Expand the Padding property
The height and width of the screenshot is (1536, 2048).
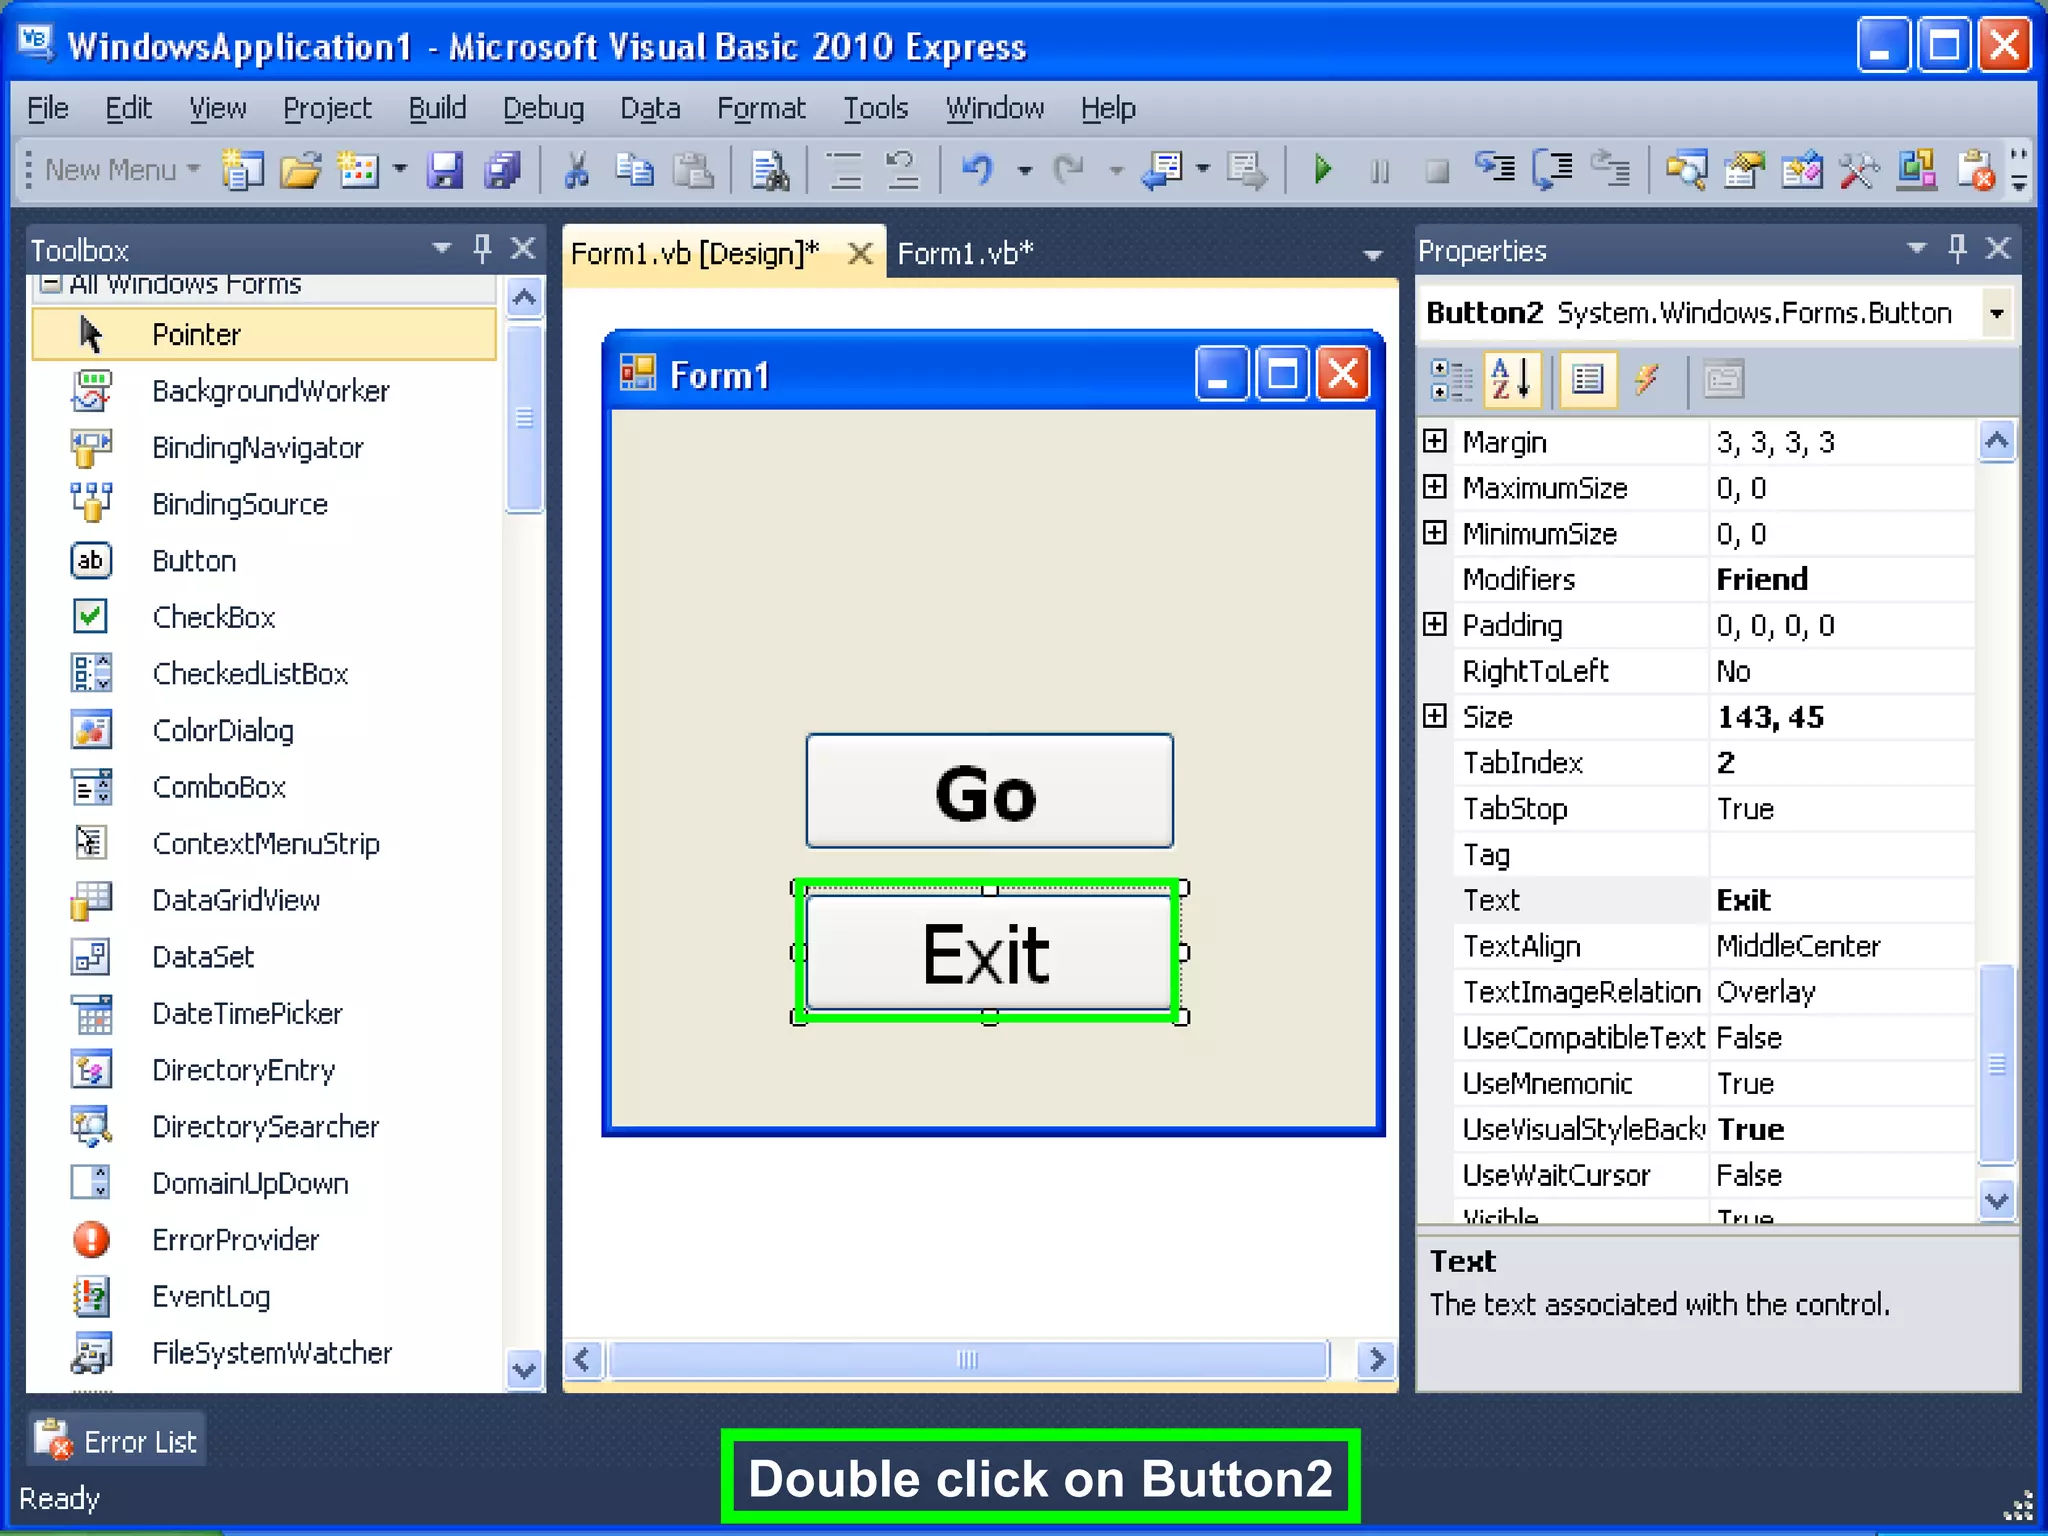coord(1435,624)
